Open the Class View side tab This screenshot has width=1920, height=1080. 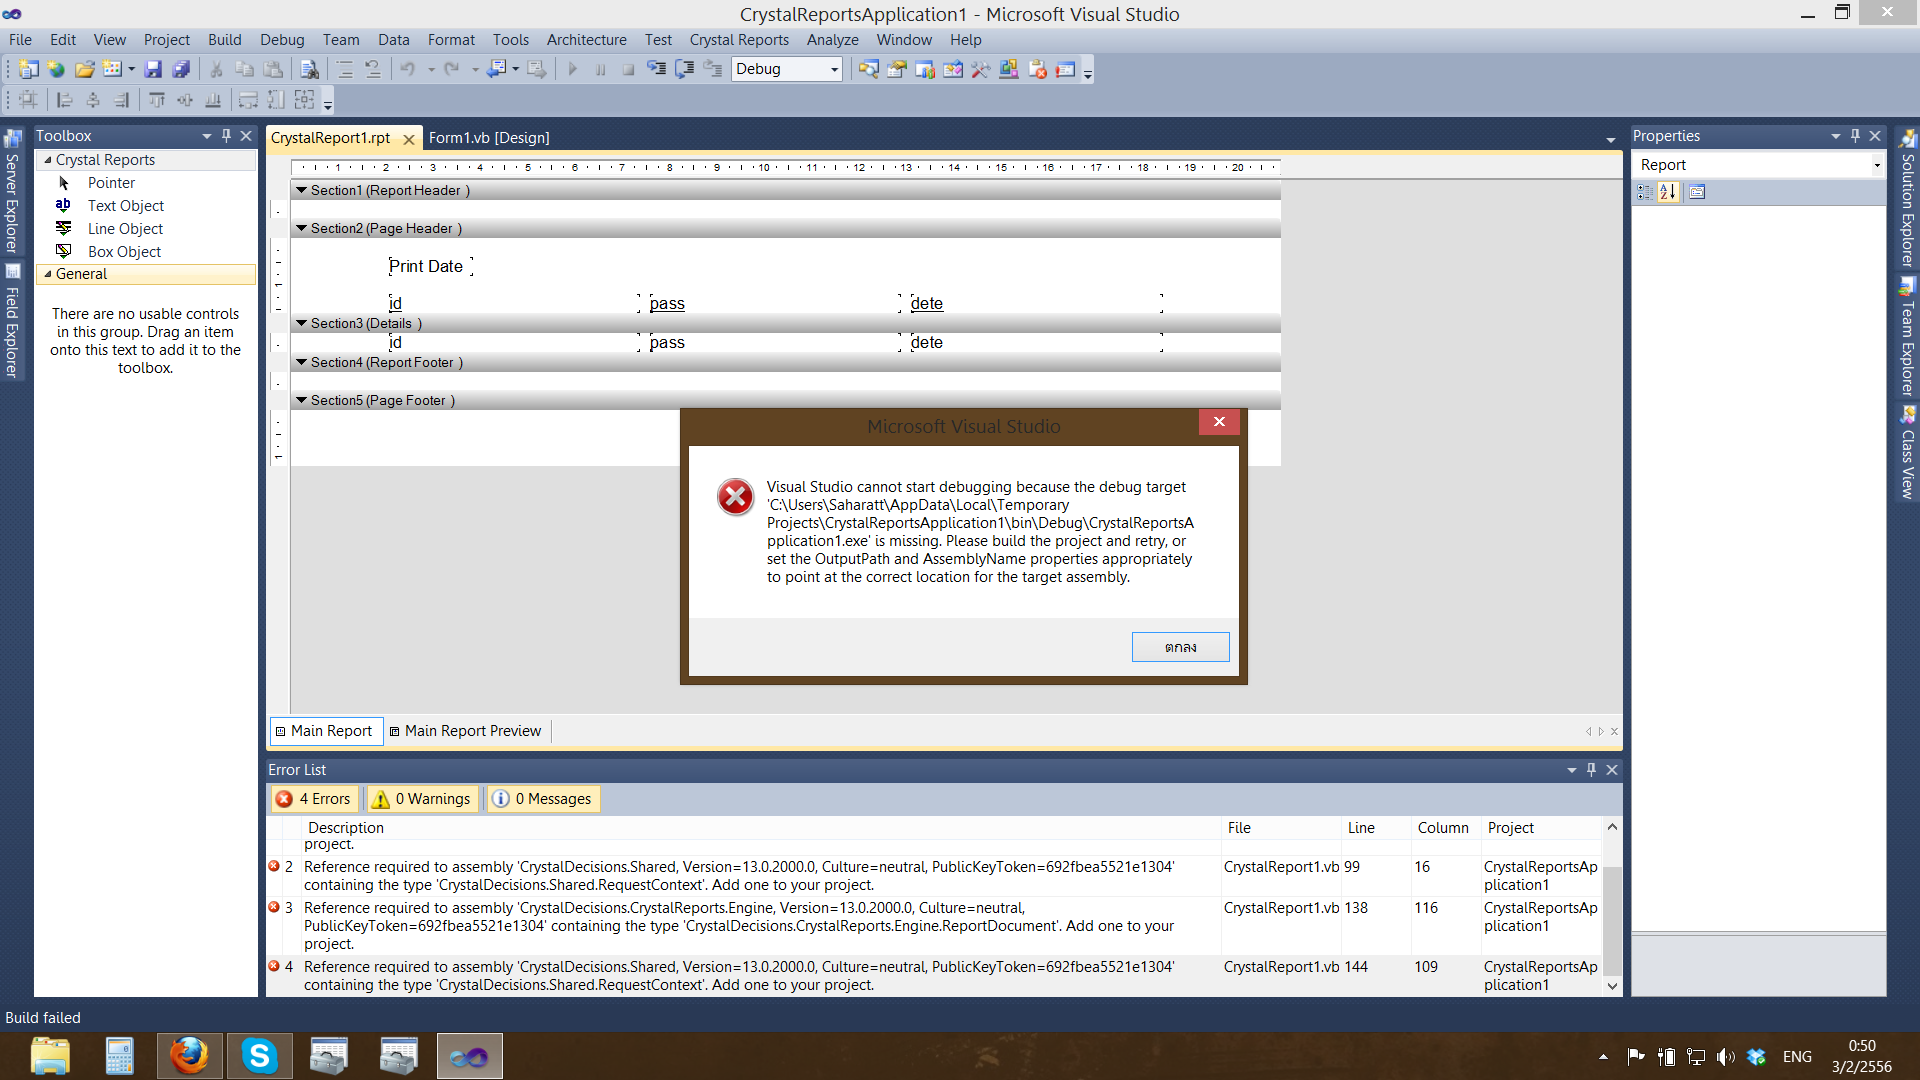[1908, 454]
